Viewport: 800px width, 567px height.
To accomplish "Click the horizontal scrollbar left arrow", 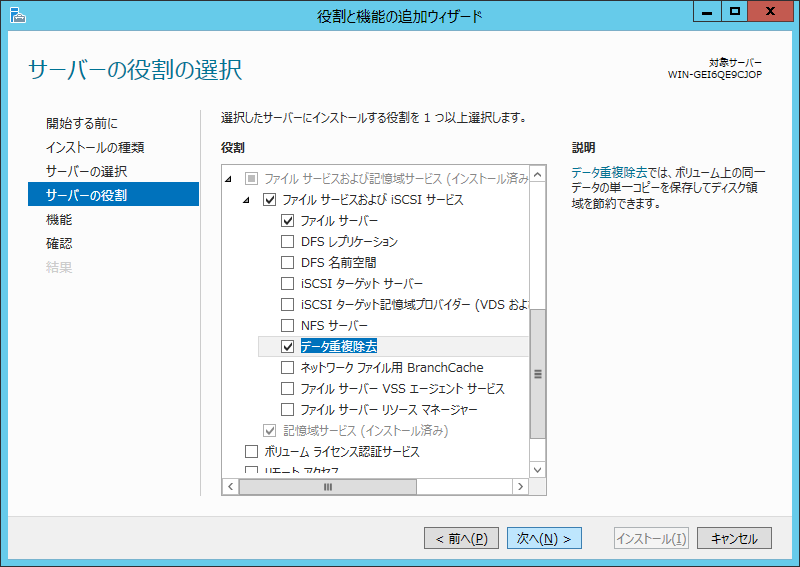I will point(230,486).
